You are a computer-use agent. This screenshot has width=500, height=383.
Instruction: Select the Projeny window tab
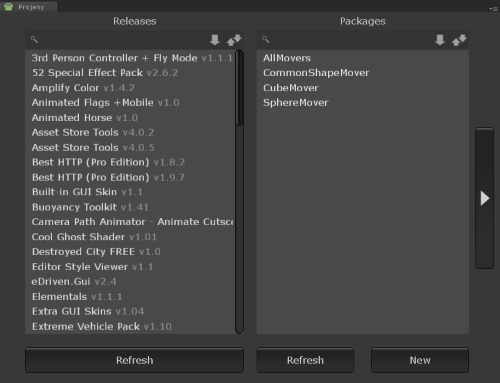pos(29,7)
